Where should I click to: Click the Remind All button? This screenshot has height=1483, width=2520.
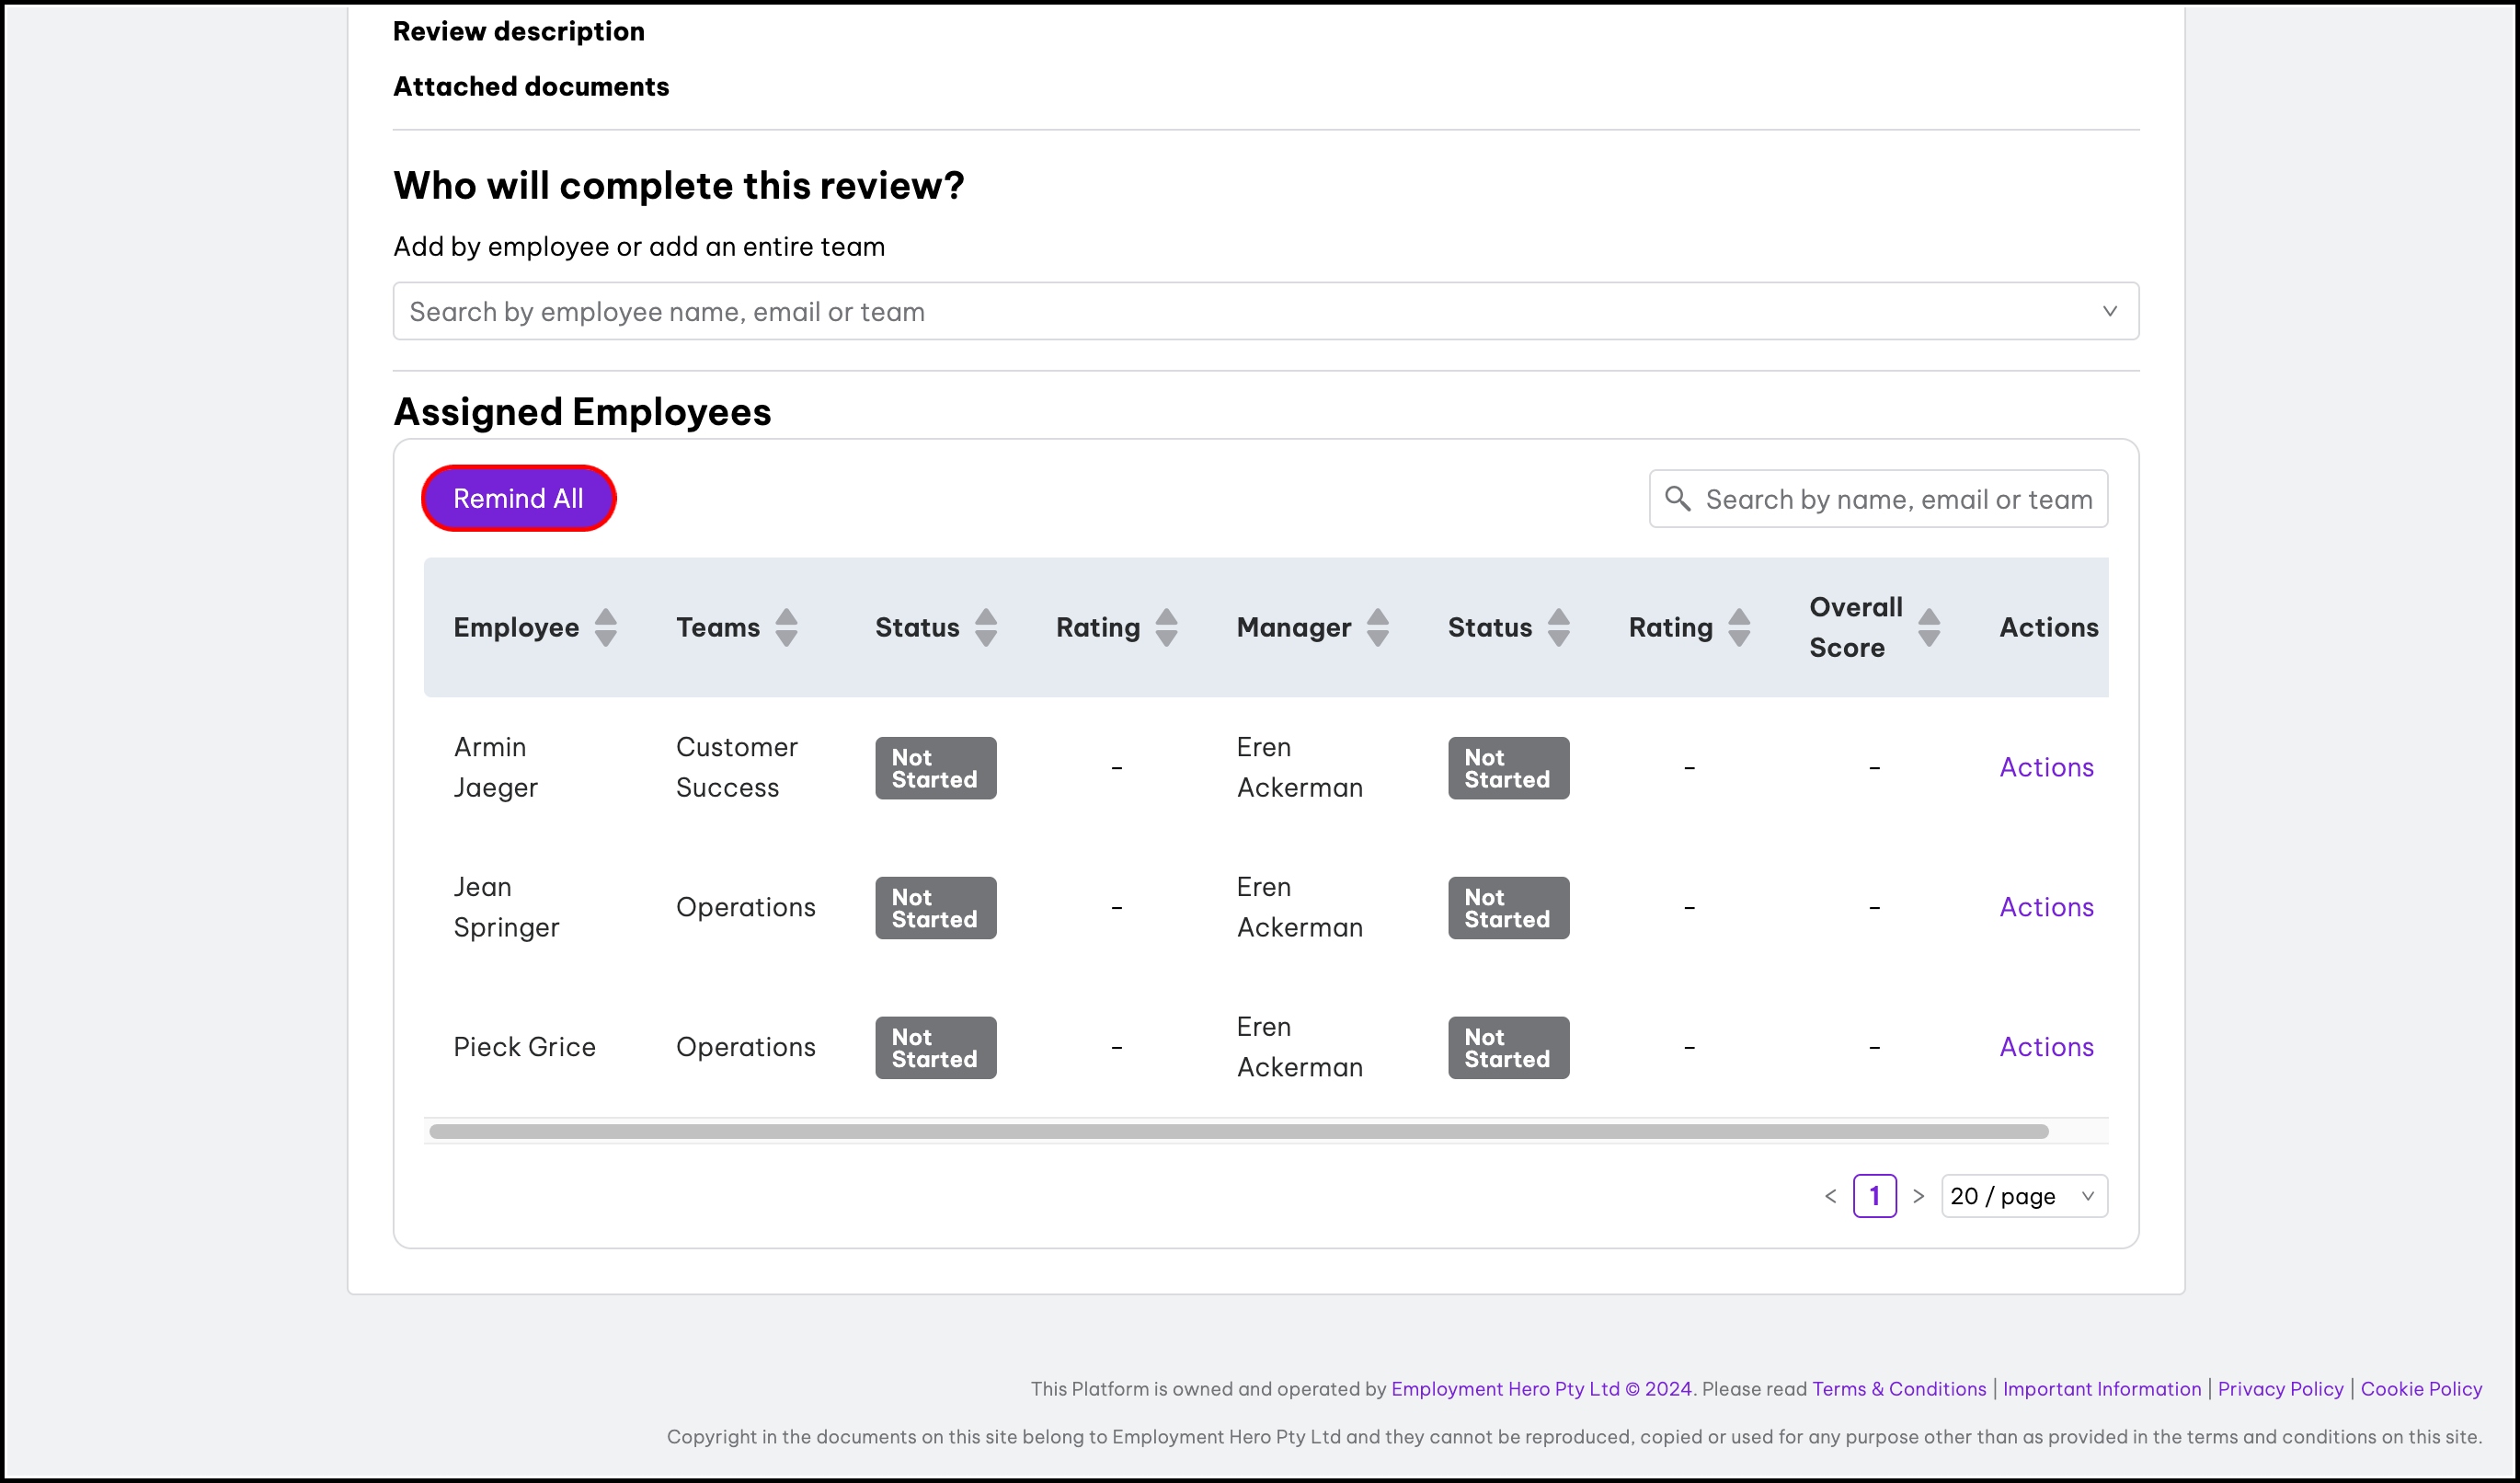(x=518, y=498)
